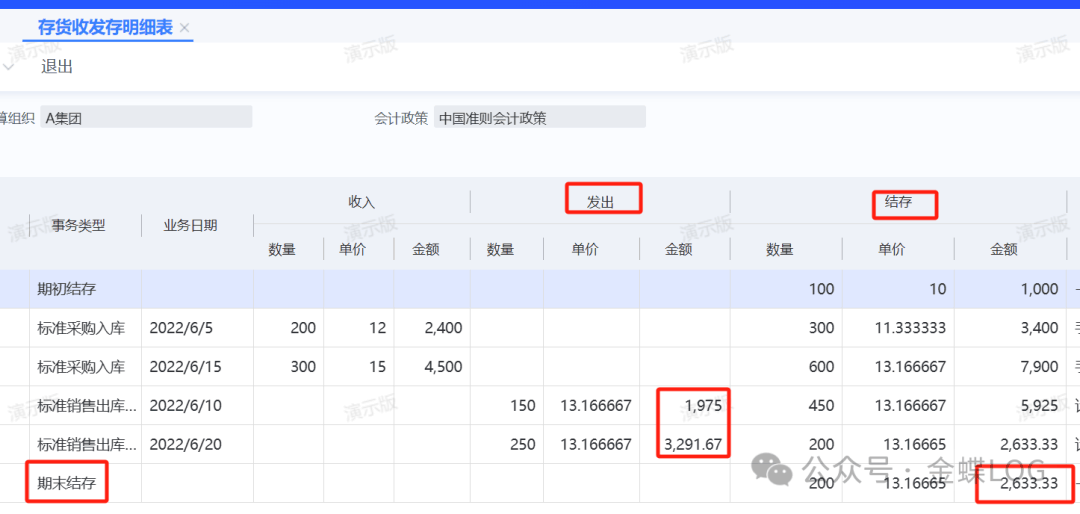Close the 存货收发存明细表 tab
The height and width of the screenshot is (514, 1080).
(184, 28)
